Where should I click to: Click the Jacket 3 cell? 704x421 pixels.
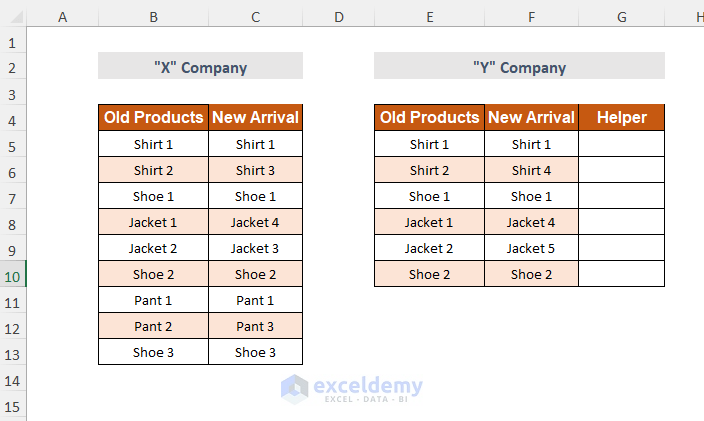pos(255,248)
